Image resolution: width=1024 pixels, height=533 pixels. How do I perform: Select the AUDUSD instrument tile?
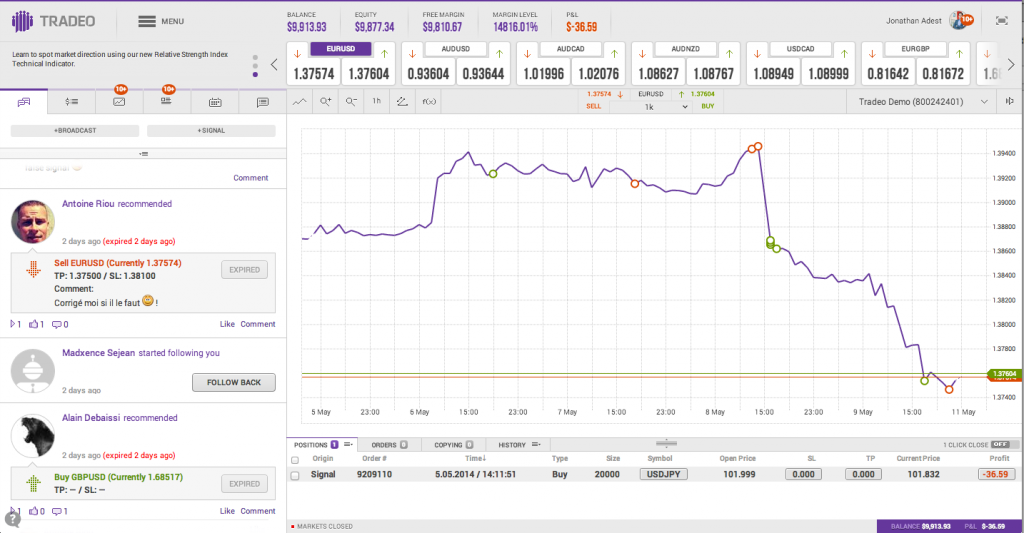click(455, 48)
